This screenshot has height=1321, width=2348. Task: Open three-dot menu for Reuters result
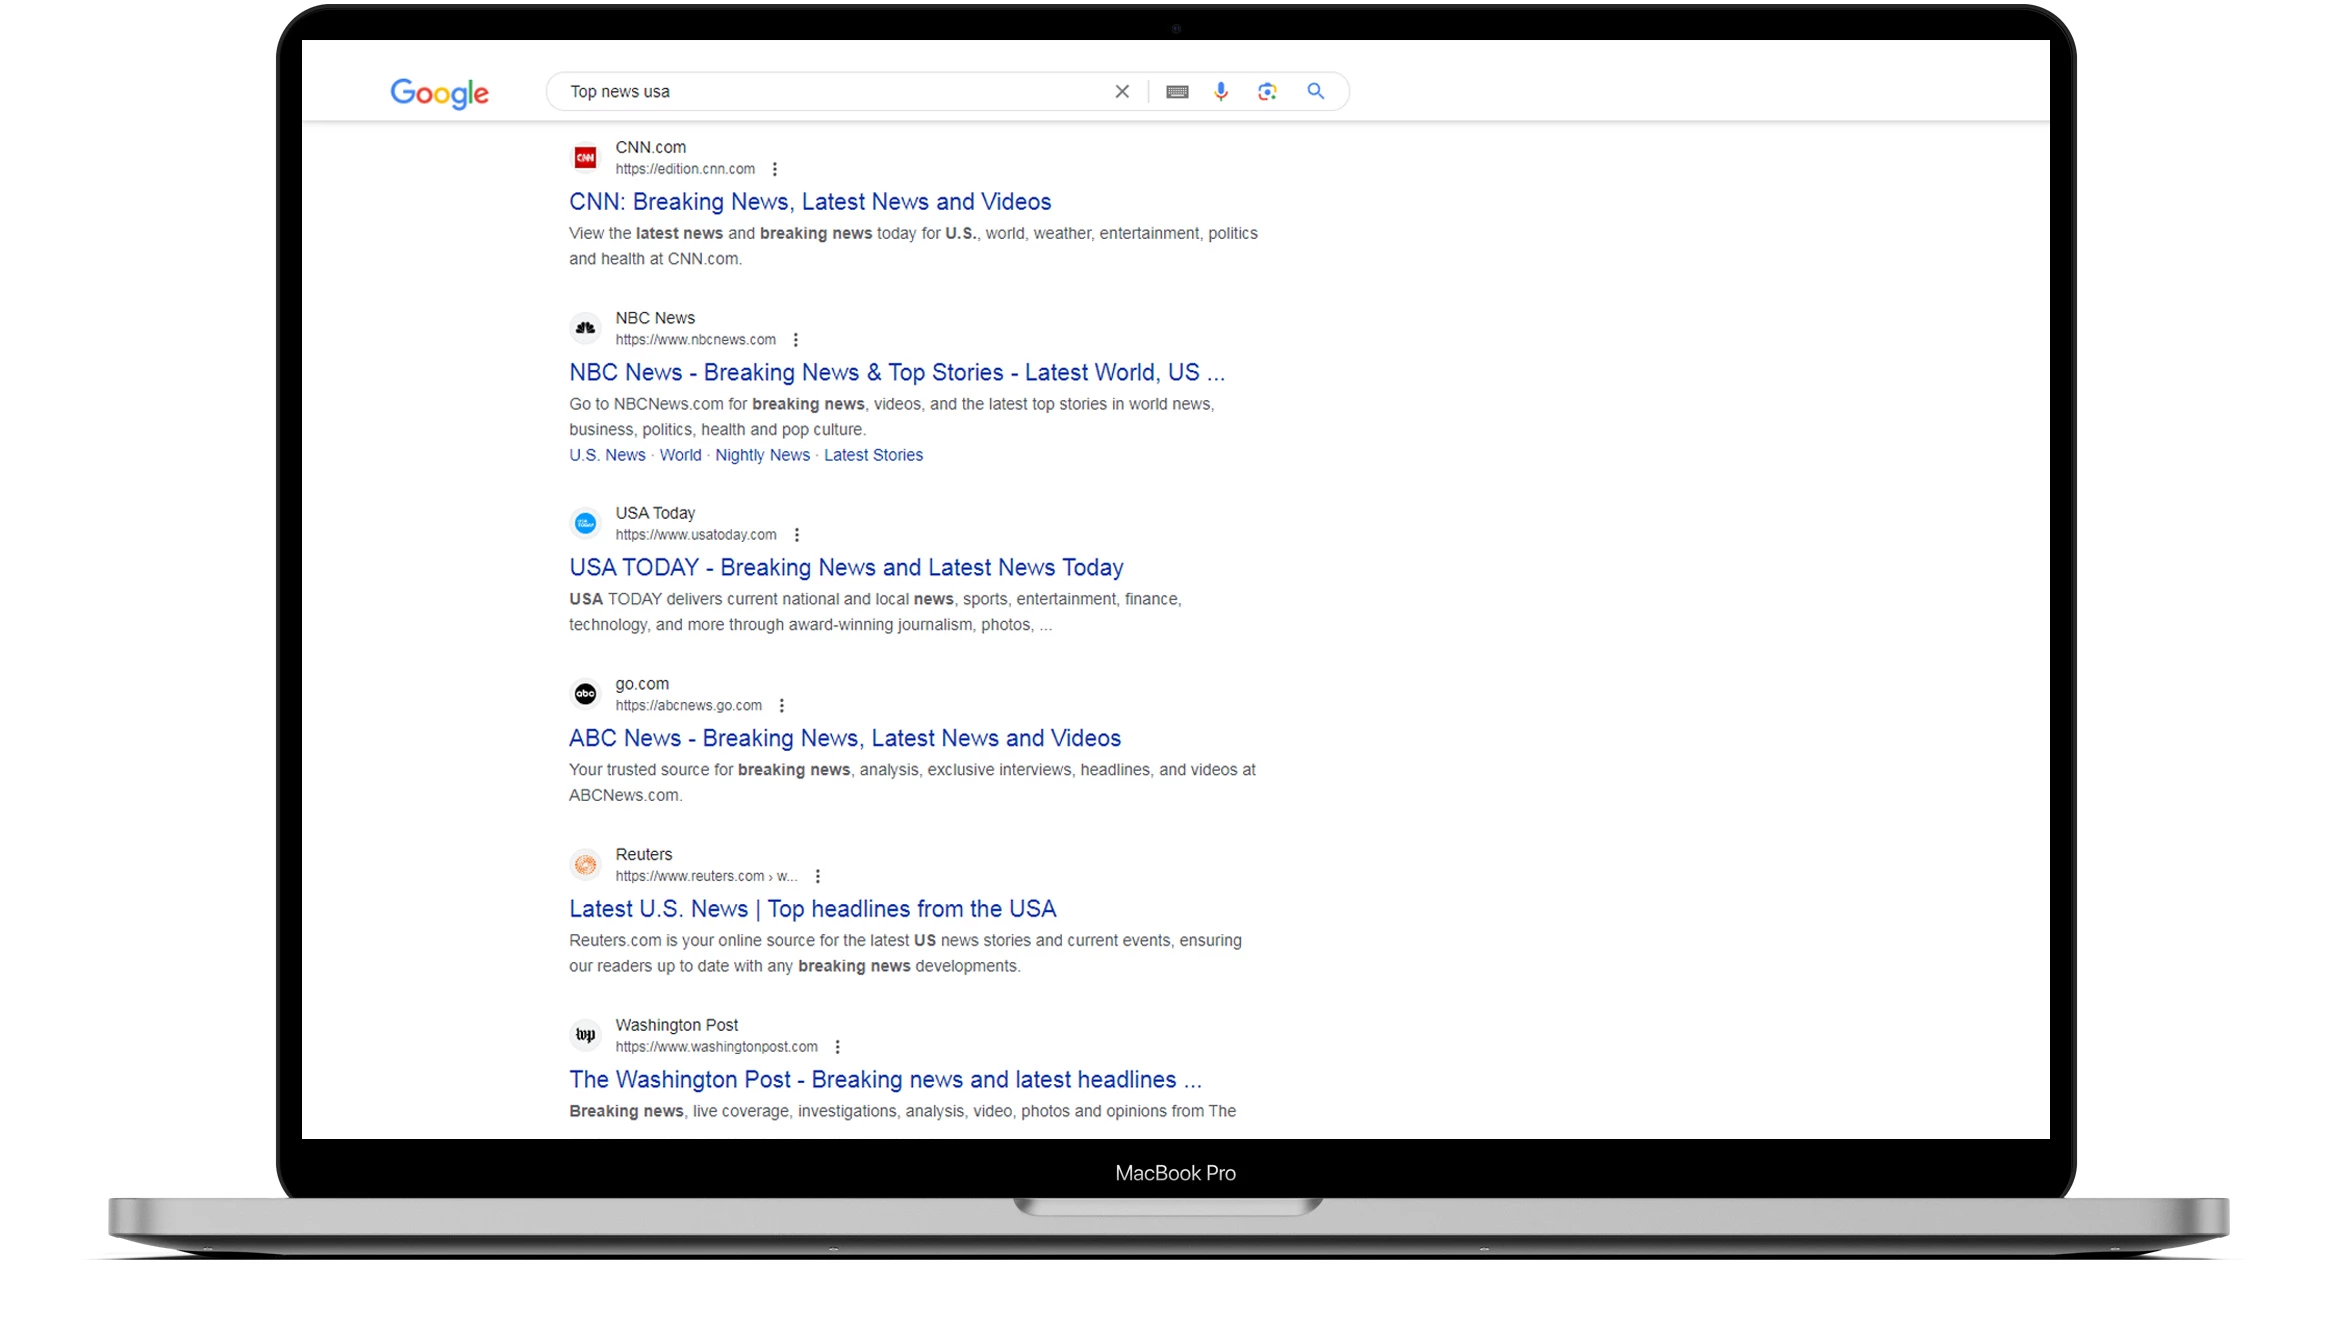817,877
